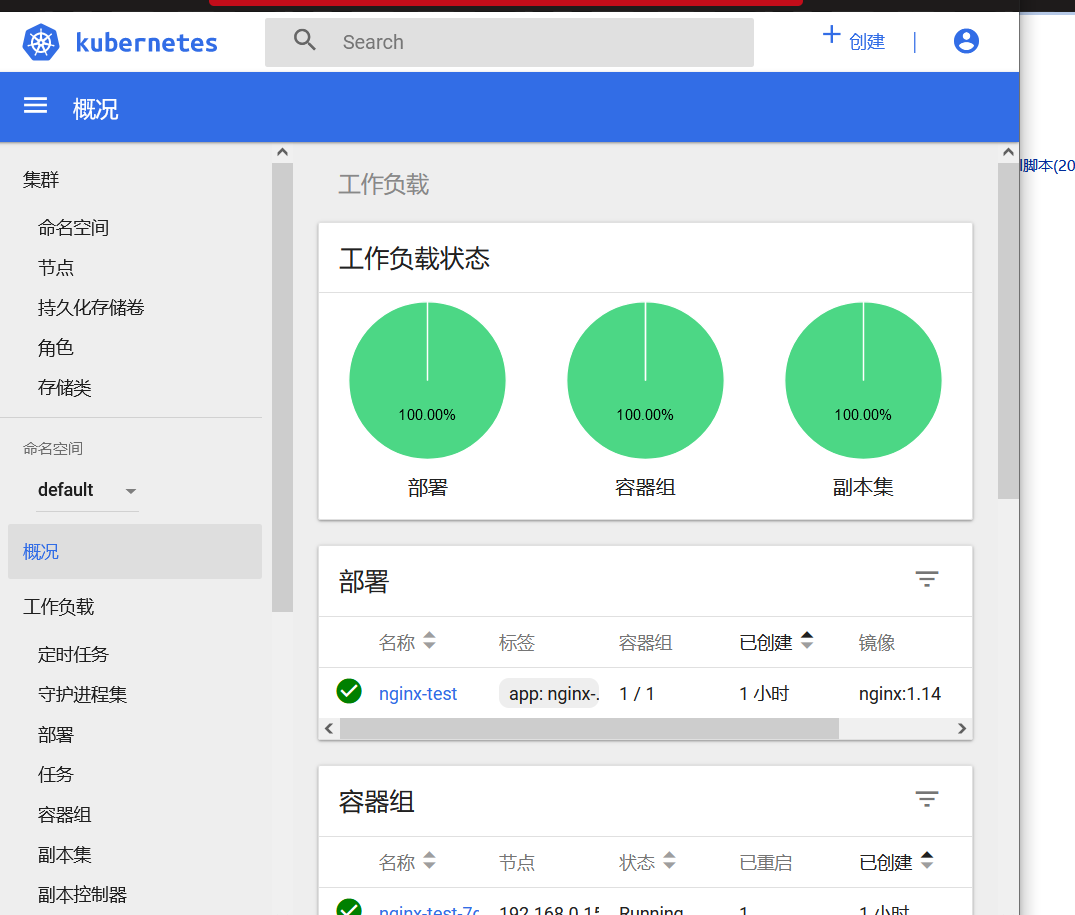Open filter icon in 部署 card
Image resolution: width=1075 pixels, height=915 pixels.
927,580
